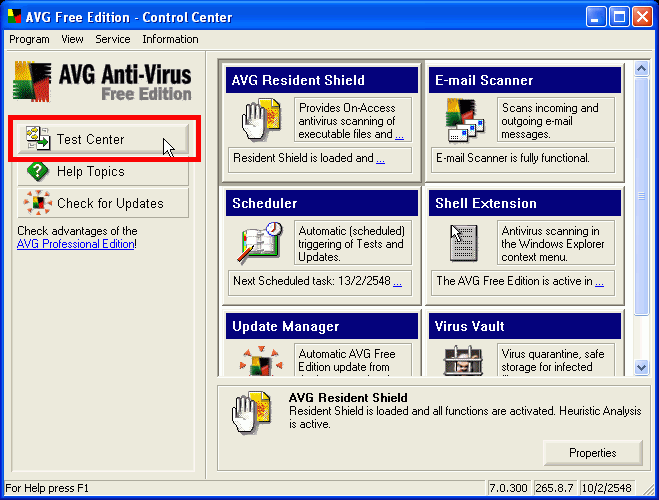Open the View menu

click(x=72, y=39)
